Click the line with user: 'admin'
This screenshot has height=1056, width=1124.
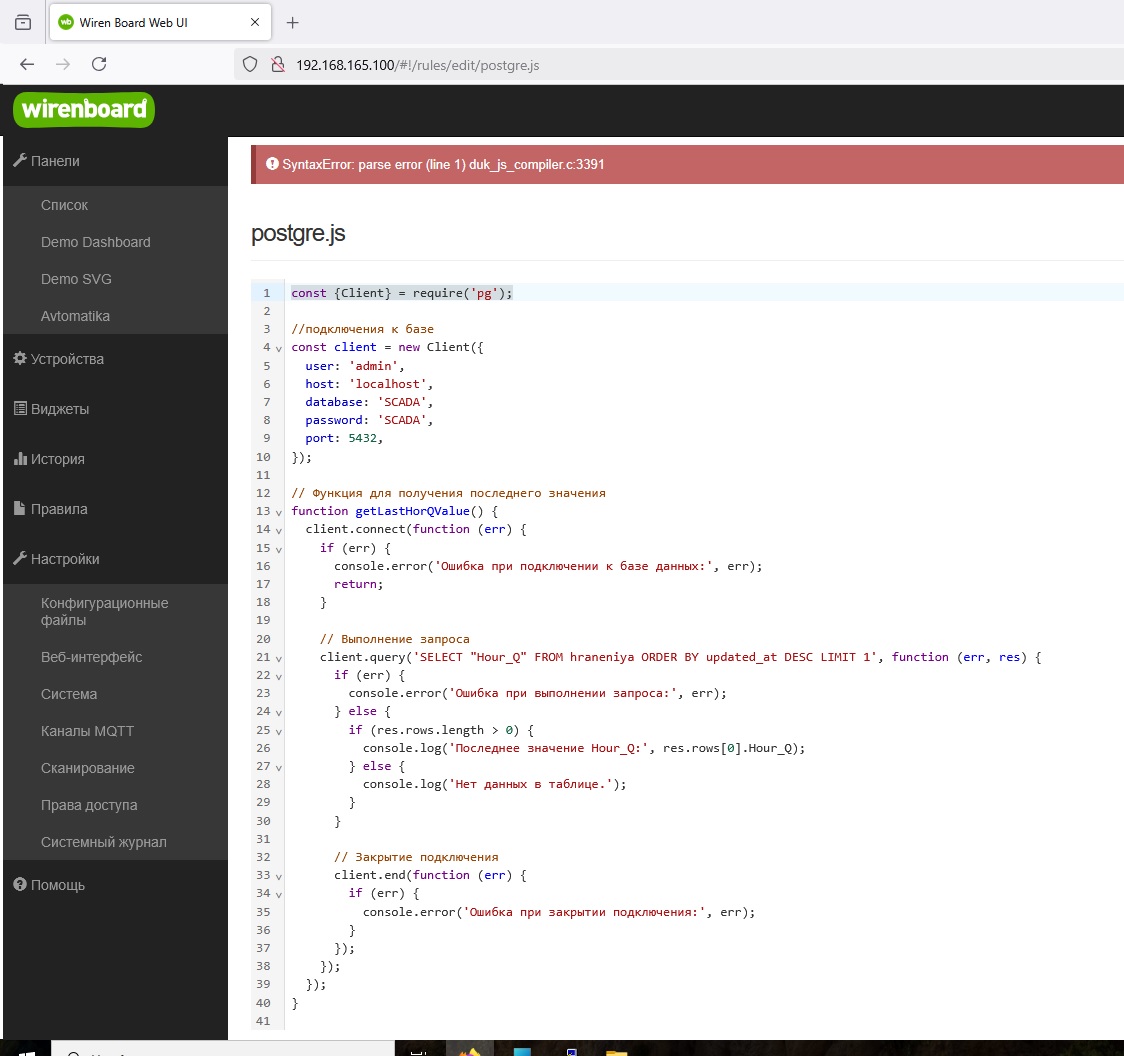(355, 366)
